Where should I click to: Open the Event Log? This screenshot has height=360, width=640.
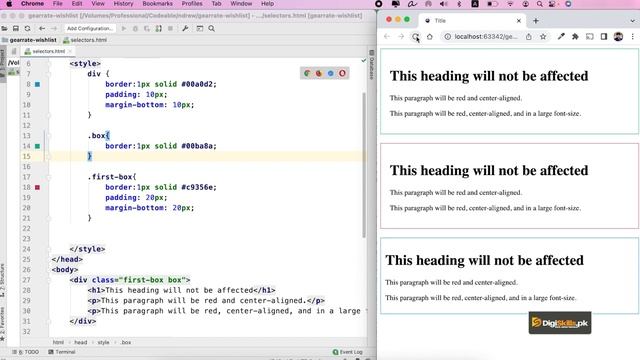pos(347,352)
